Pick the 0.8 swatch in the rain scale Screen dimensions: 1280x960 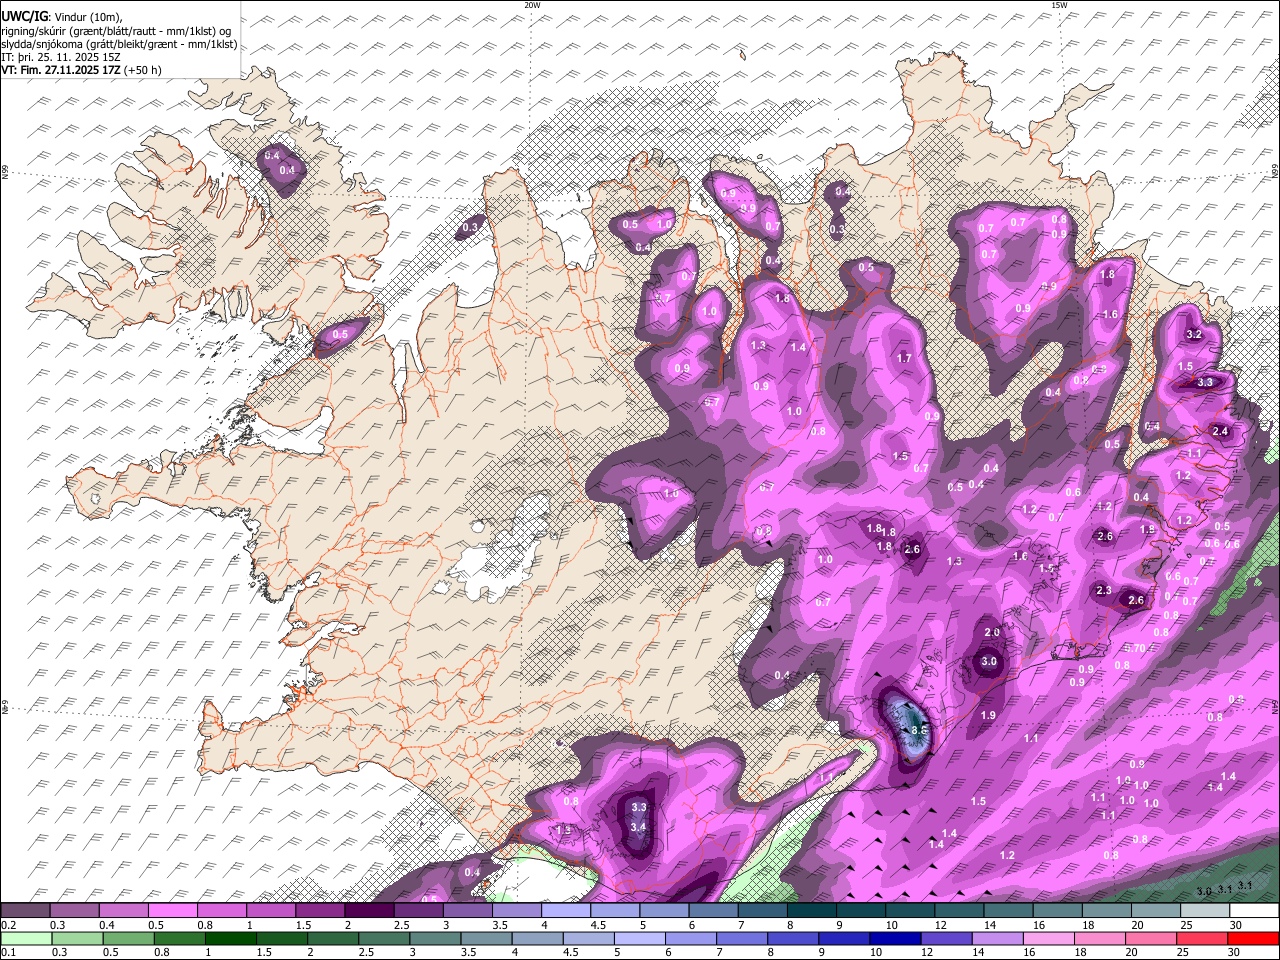[x=179, y=938]
